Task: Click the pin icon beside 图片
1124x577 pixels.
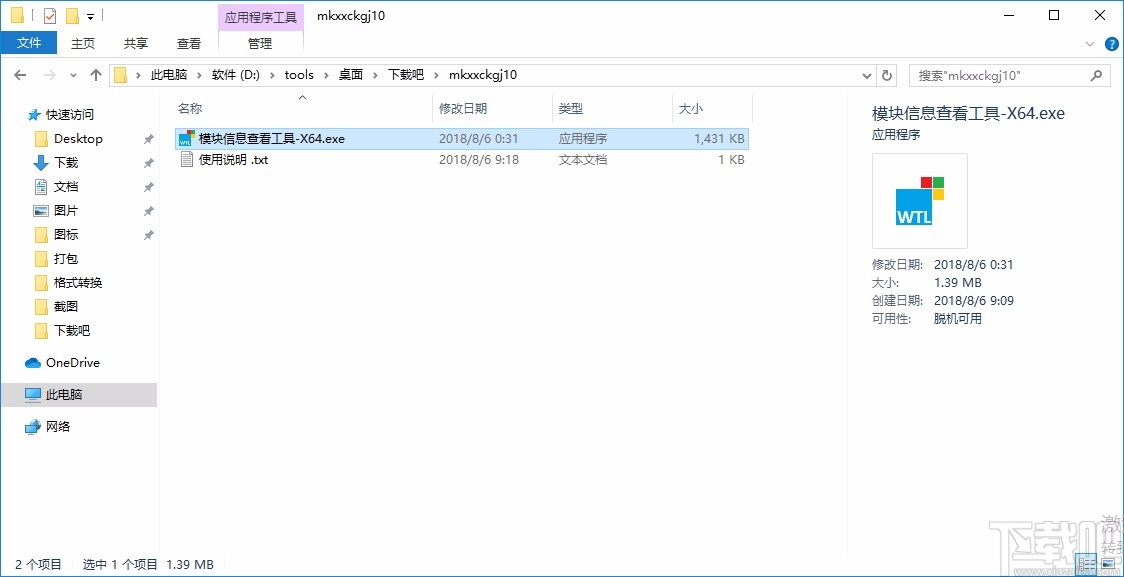Action: 148,211
